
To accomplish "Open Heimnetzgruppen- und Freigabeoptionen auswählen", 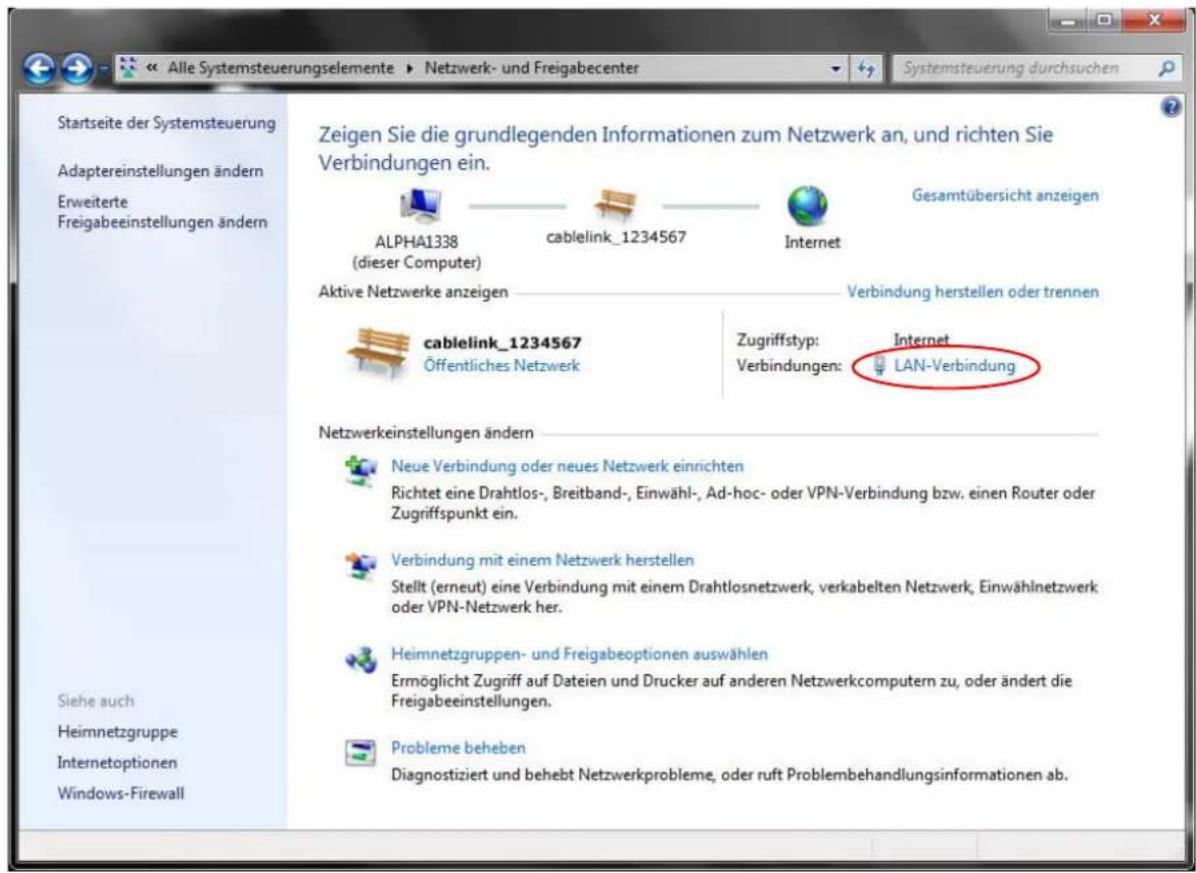I will [579, 654].
